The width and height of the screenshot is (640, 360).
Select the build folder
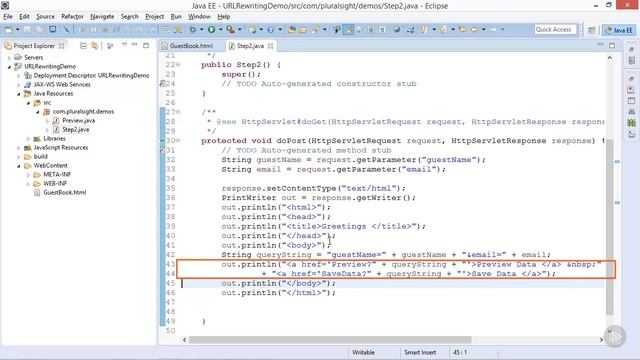[x=40, y=156]
